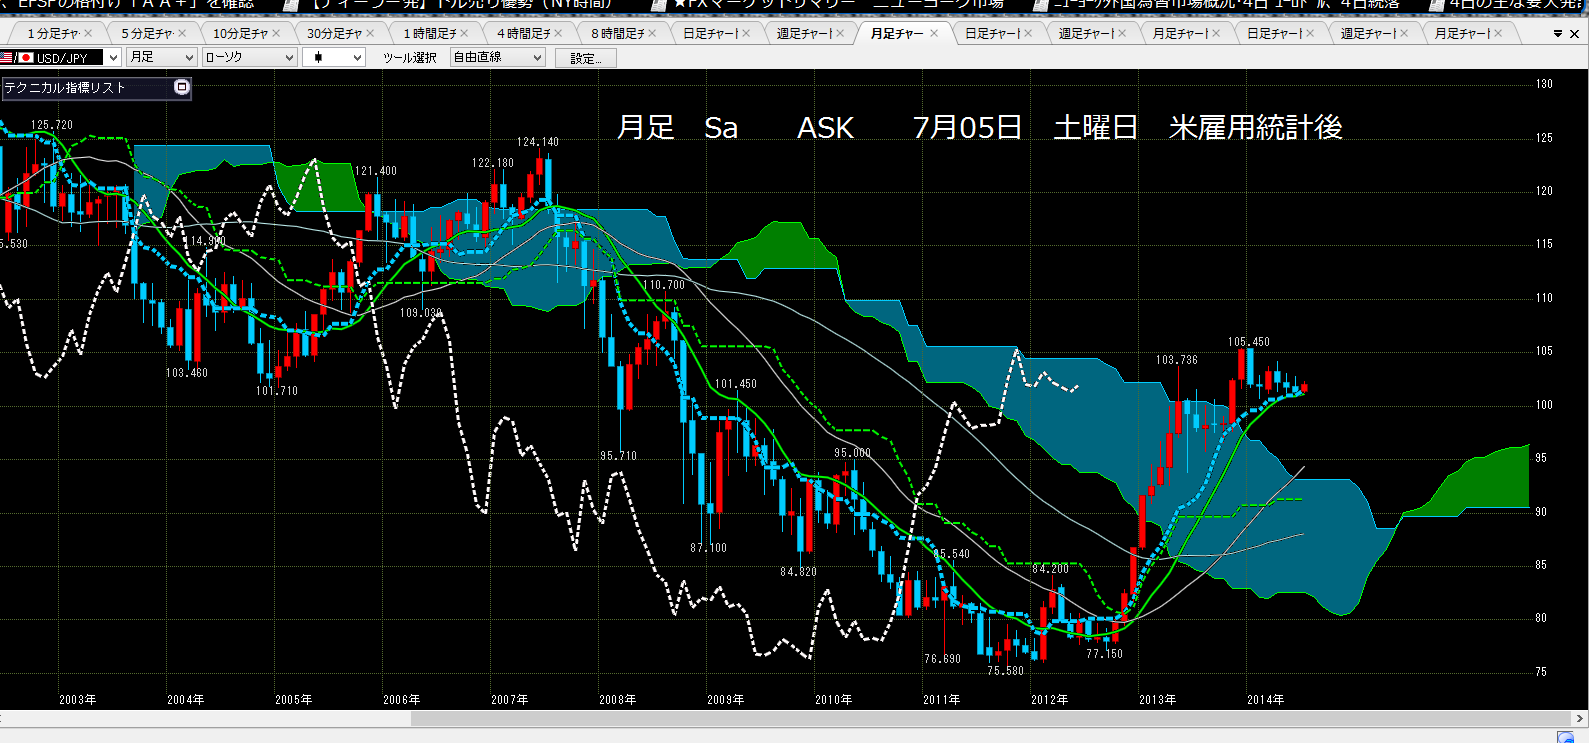Image resolution: width=1589 pixels, height=743 pixels.
Task: Click the 110.700 price label
Action: (665, 285)
